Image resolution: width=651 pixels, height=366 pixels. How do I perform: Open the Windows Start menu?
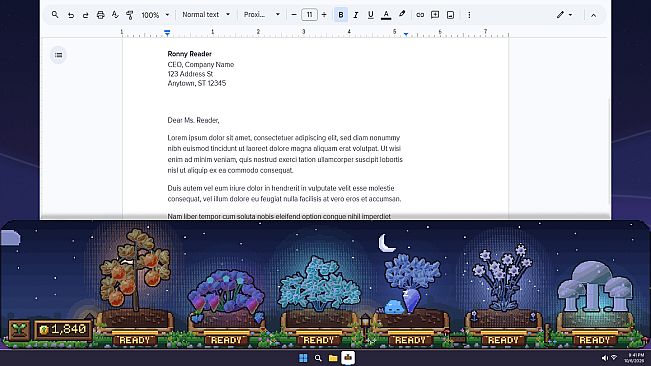[303, 358]
